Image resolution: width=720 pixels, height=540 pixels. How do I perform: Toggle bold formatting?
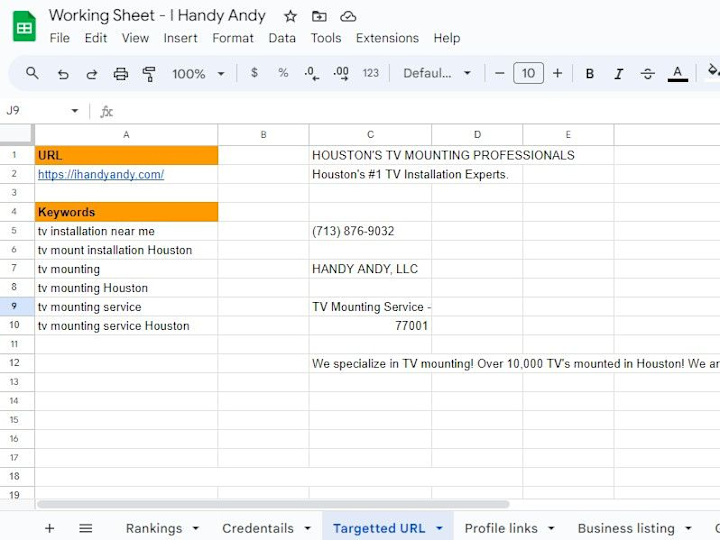coord(590,73)
